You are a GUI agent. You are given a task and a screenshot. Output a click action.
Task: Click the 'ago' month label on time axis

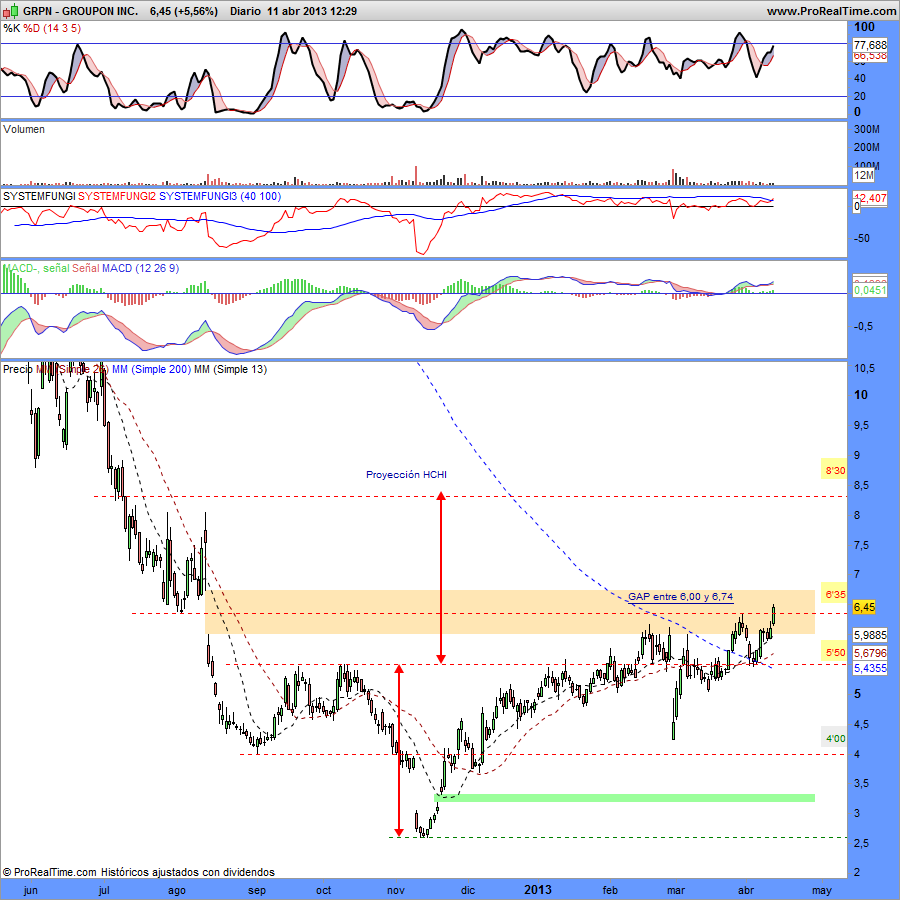pos(177,890)
